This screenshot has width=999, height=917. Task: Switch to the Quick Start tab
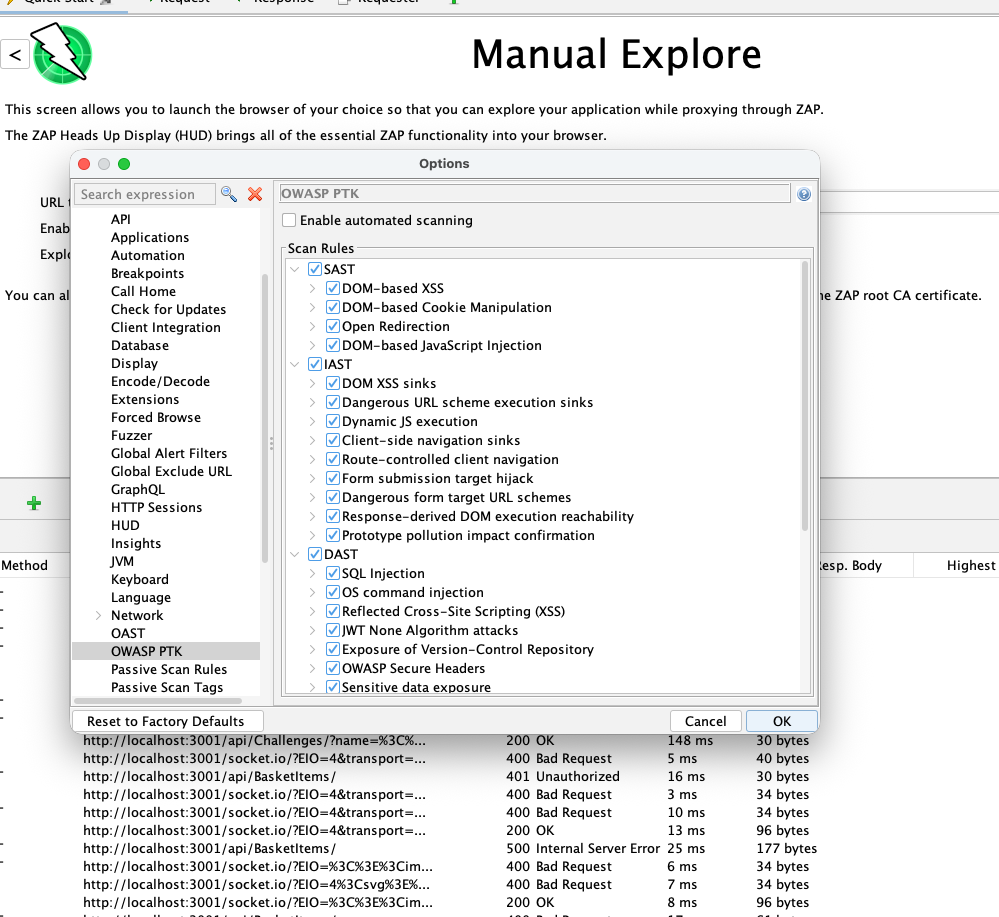tap(60, 3)
